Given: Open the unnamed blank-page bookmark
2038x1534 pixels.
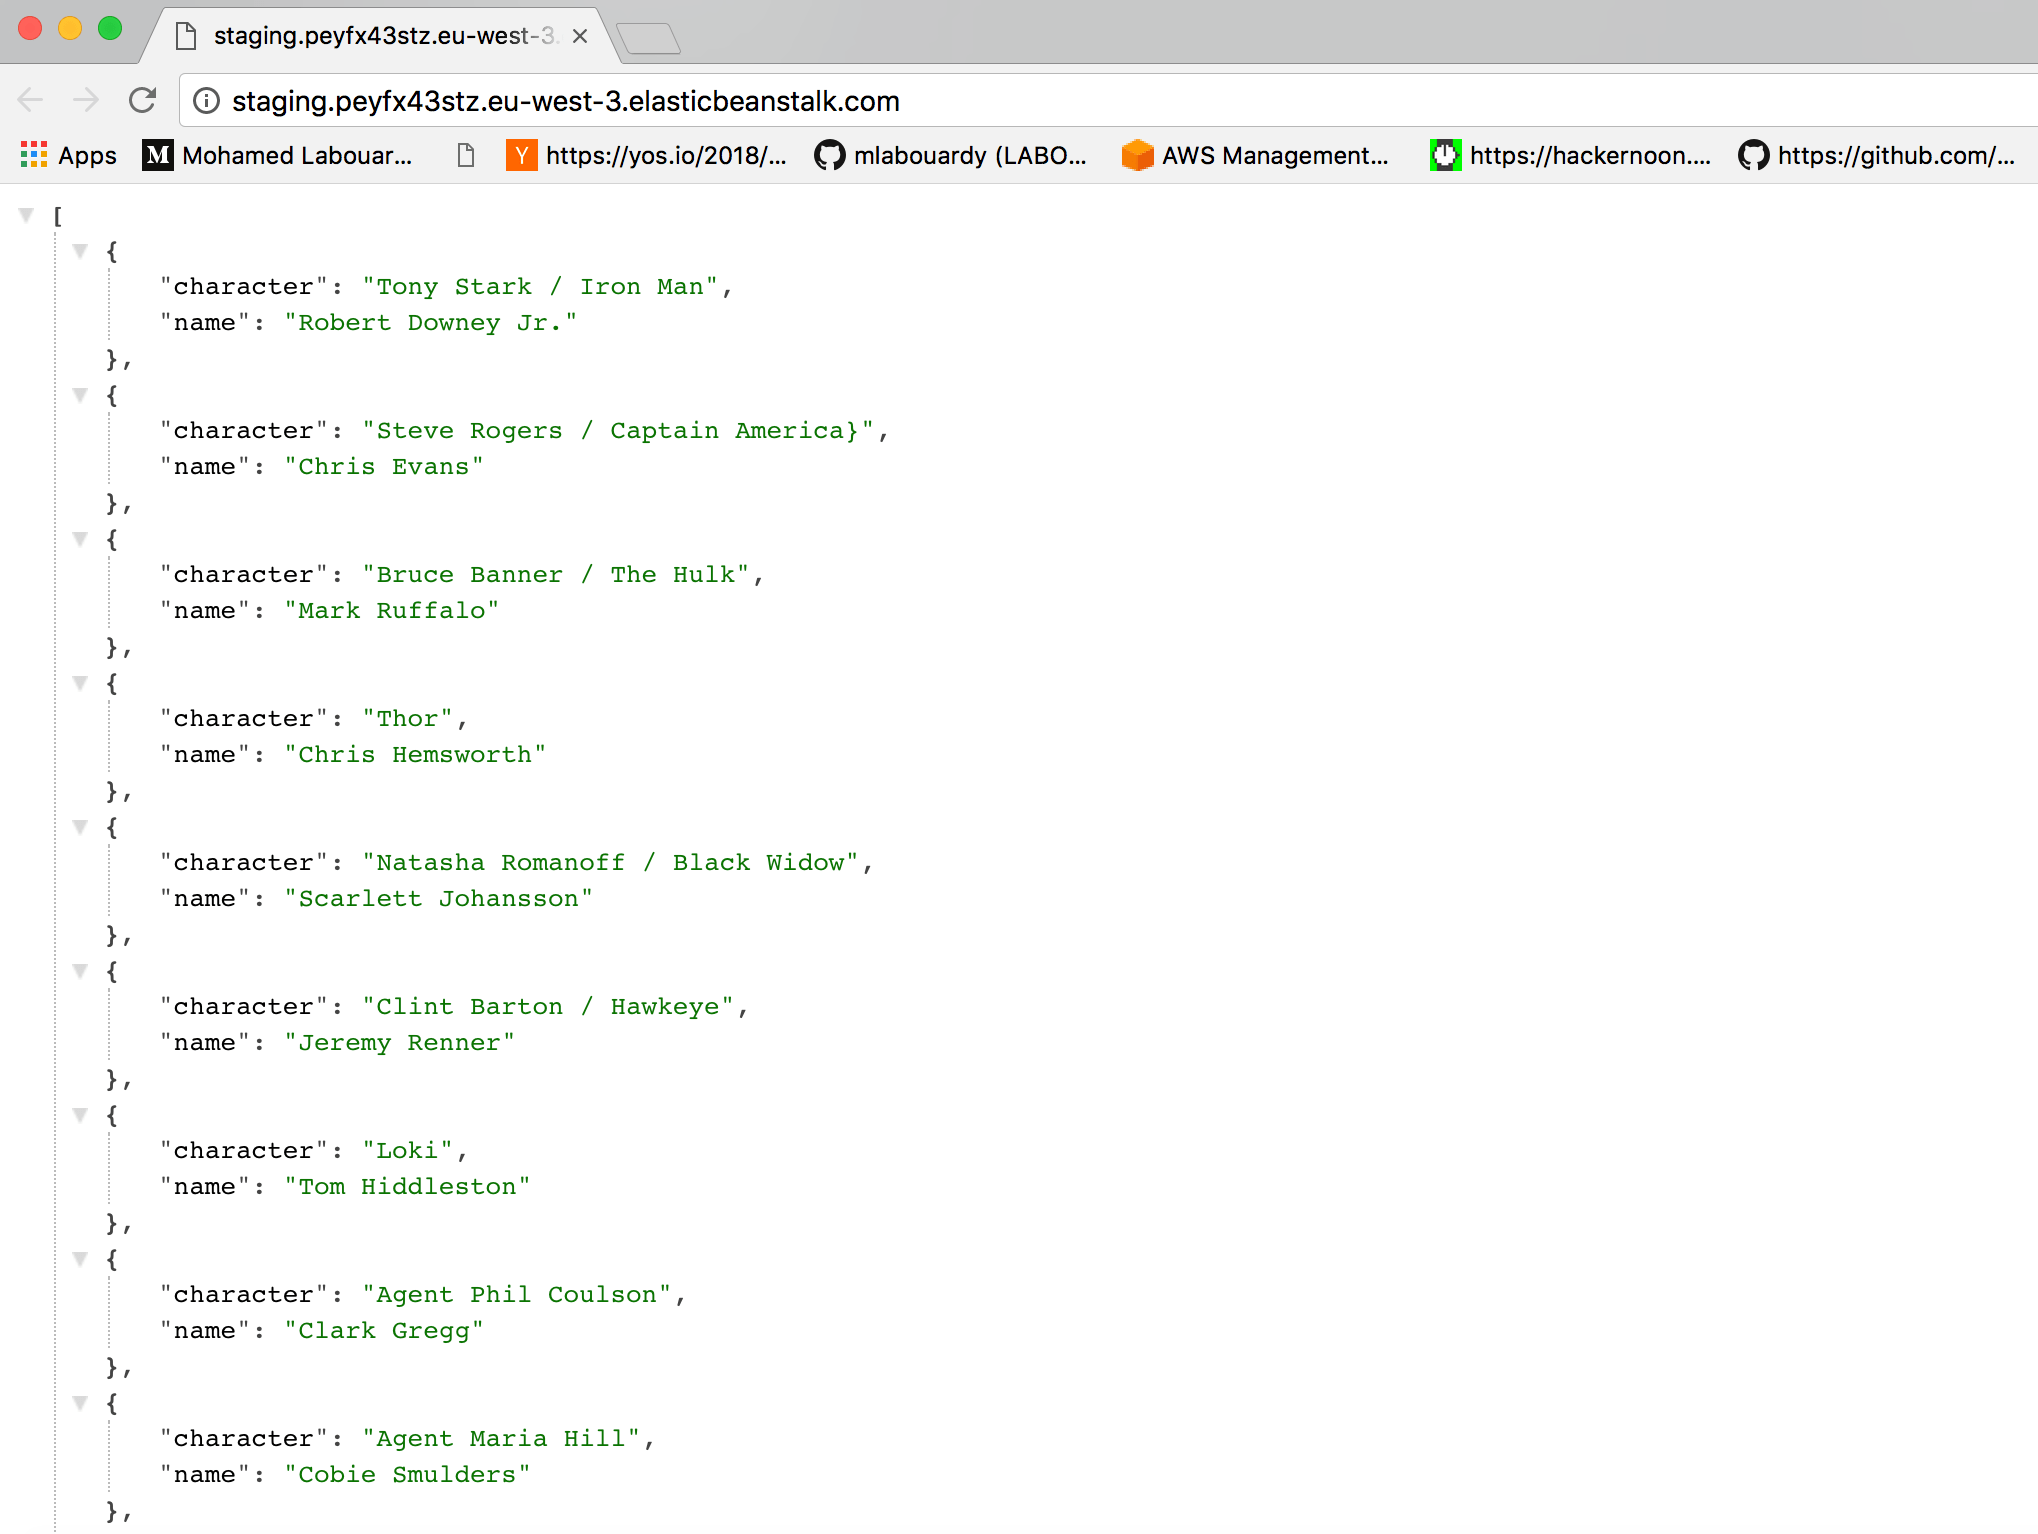Looking at the screenshot, I should [466, 155].
